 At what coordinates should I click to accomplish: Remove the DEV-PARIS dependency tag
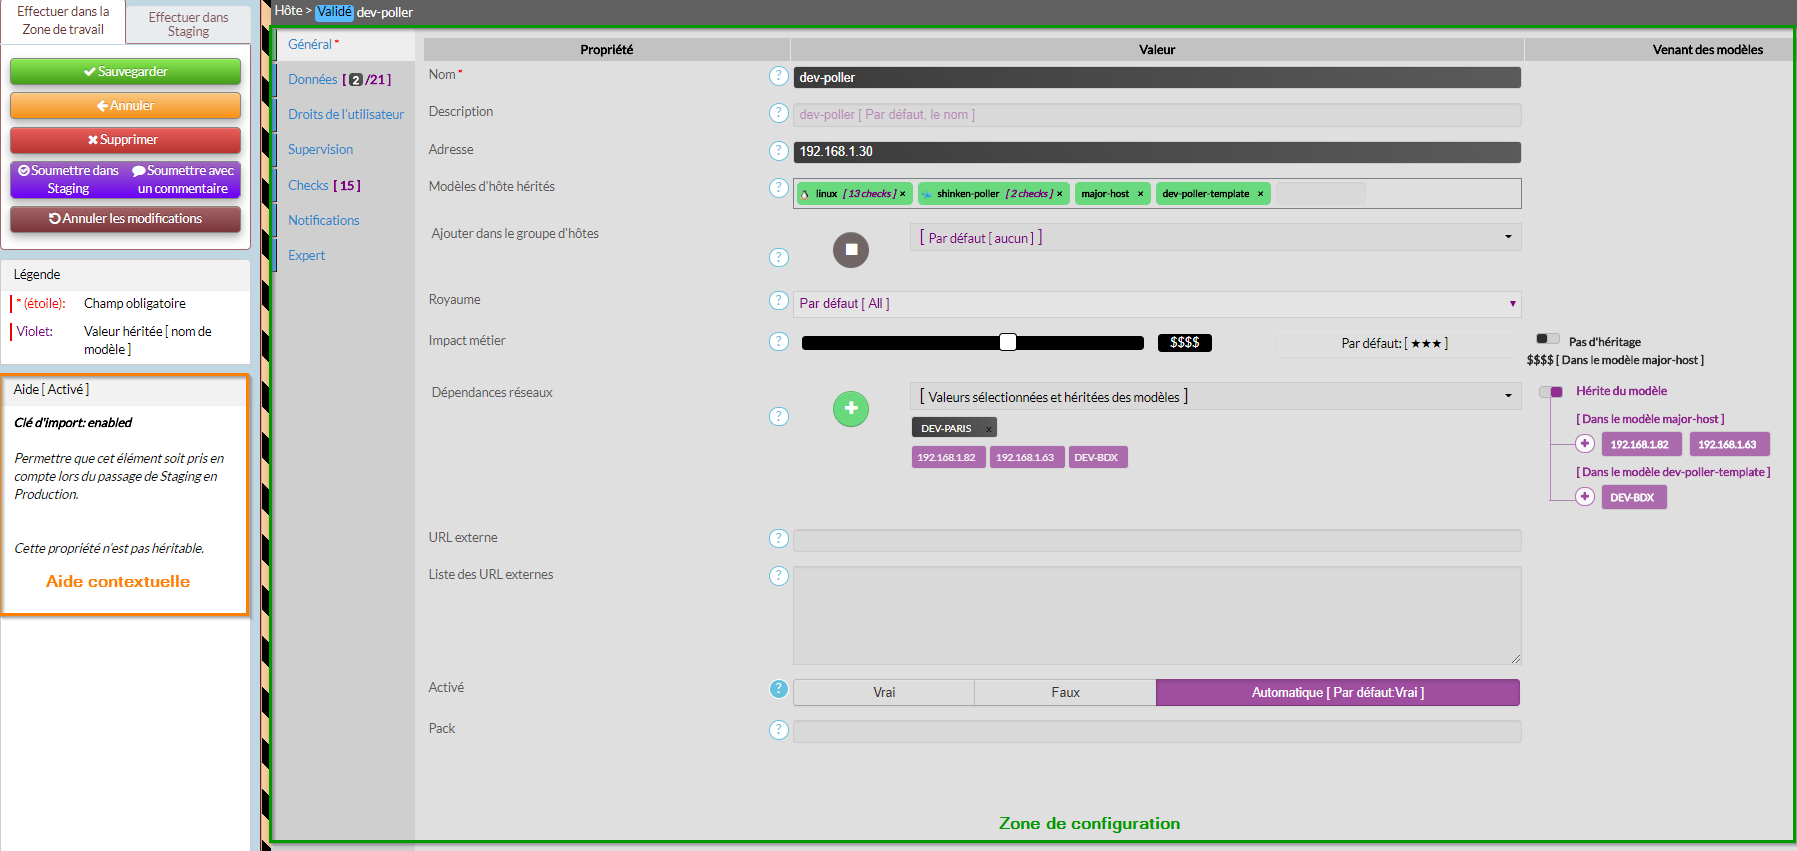989,429
